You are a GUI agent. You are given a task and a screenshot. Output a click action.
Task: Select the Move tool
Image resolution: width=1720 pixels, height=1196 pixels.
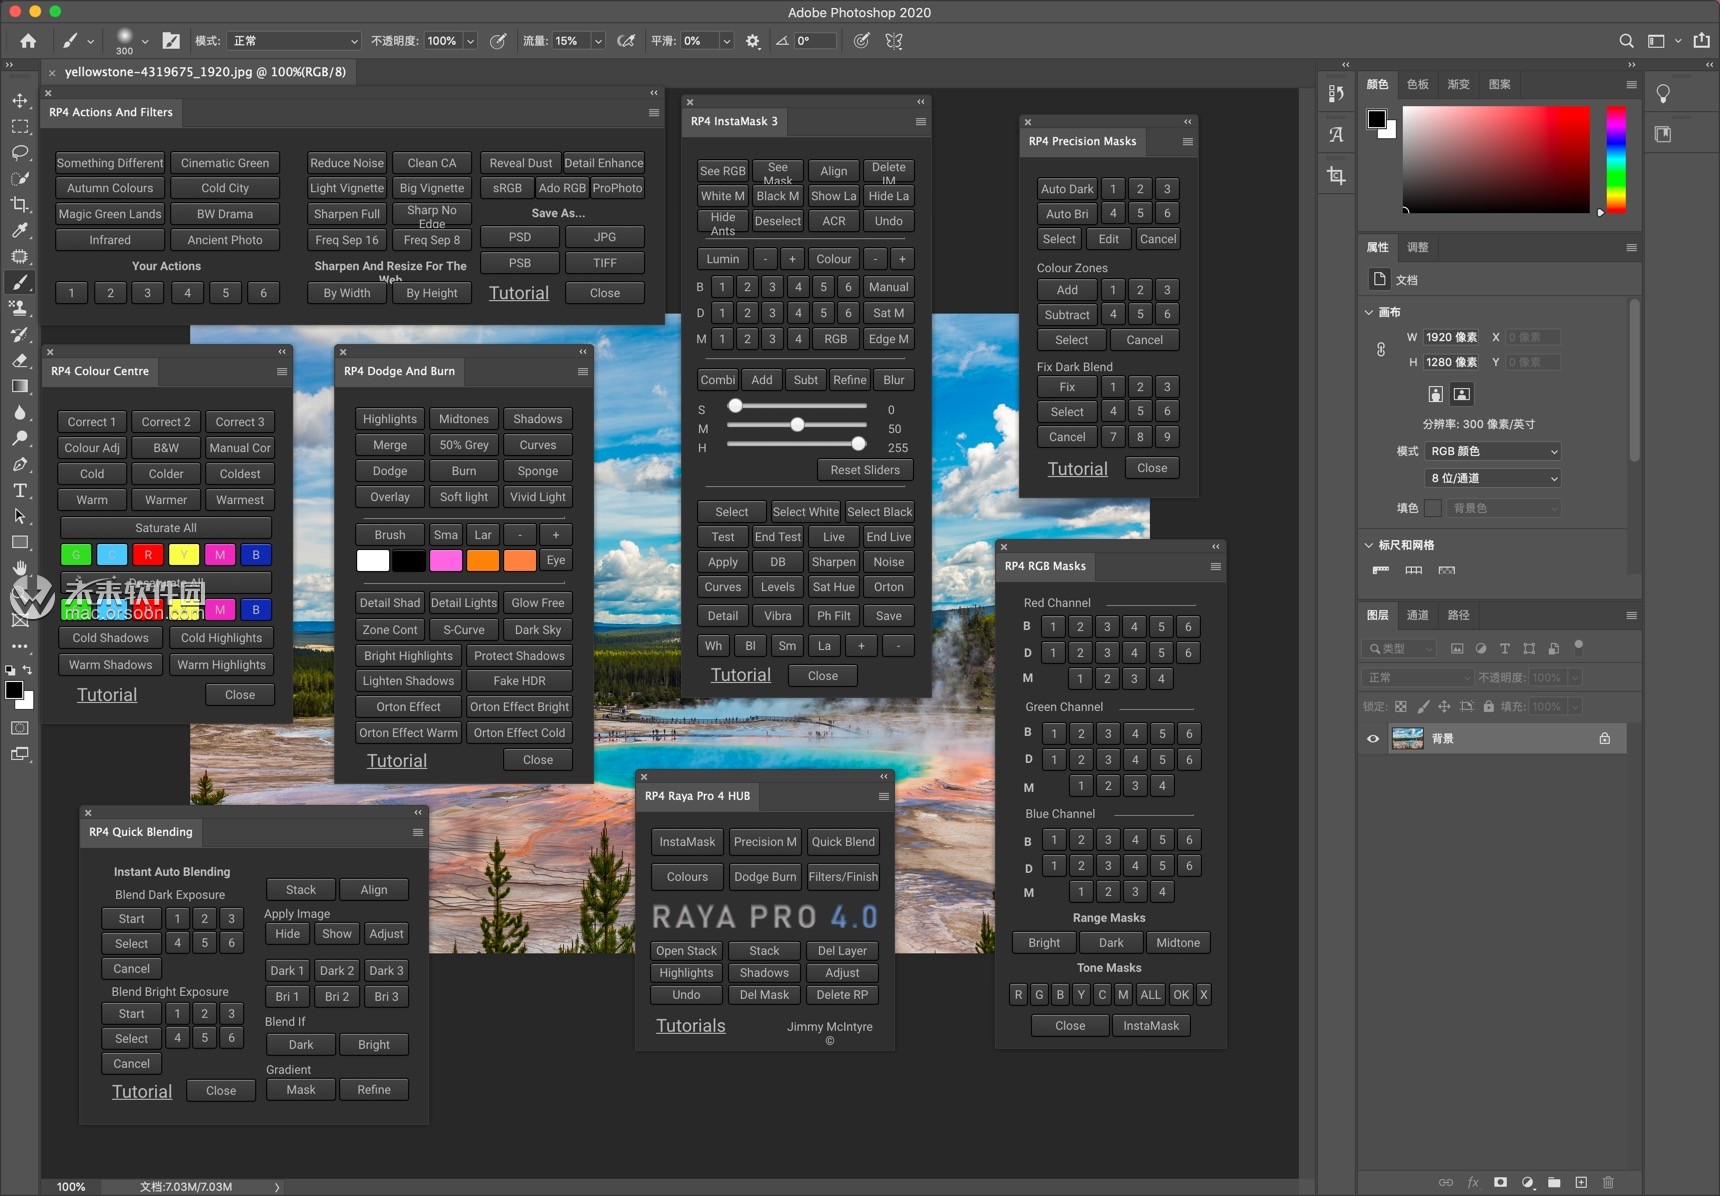coord(20,101)
